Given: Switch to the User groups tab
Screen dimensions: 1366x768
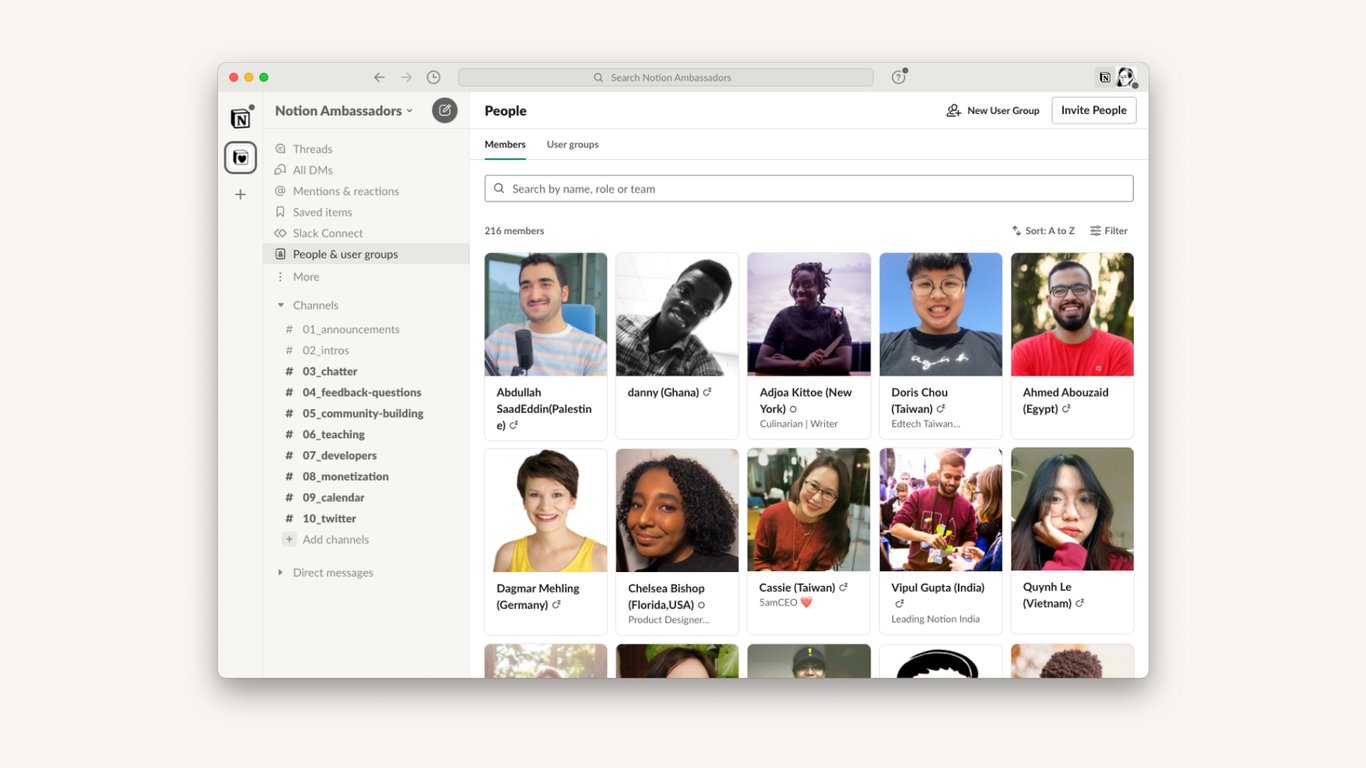Looking at the screenshot, I should tap(572, 144).
